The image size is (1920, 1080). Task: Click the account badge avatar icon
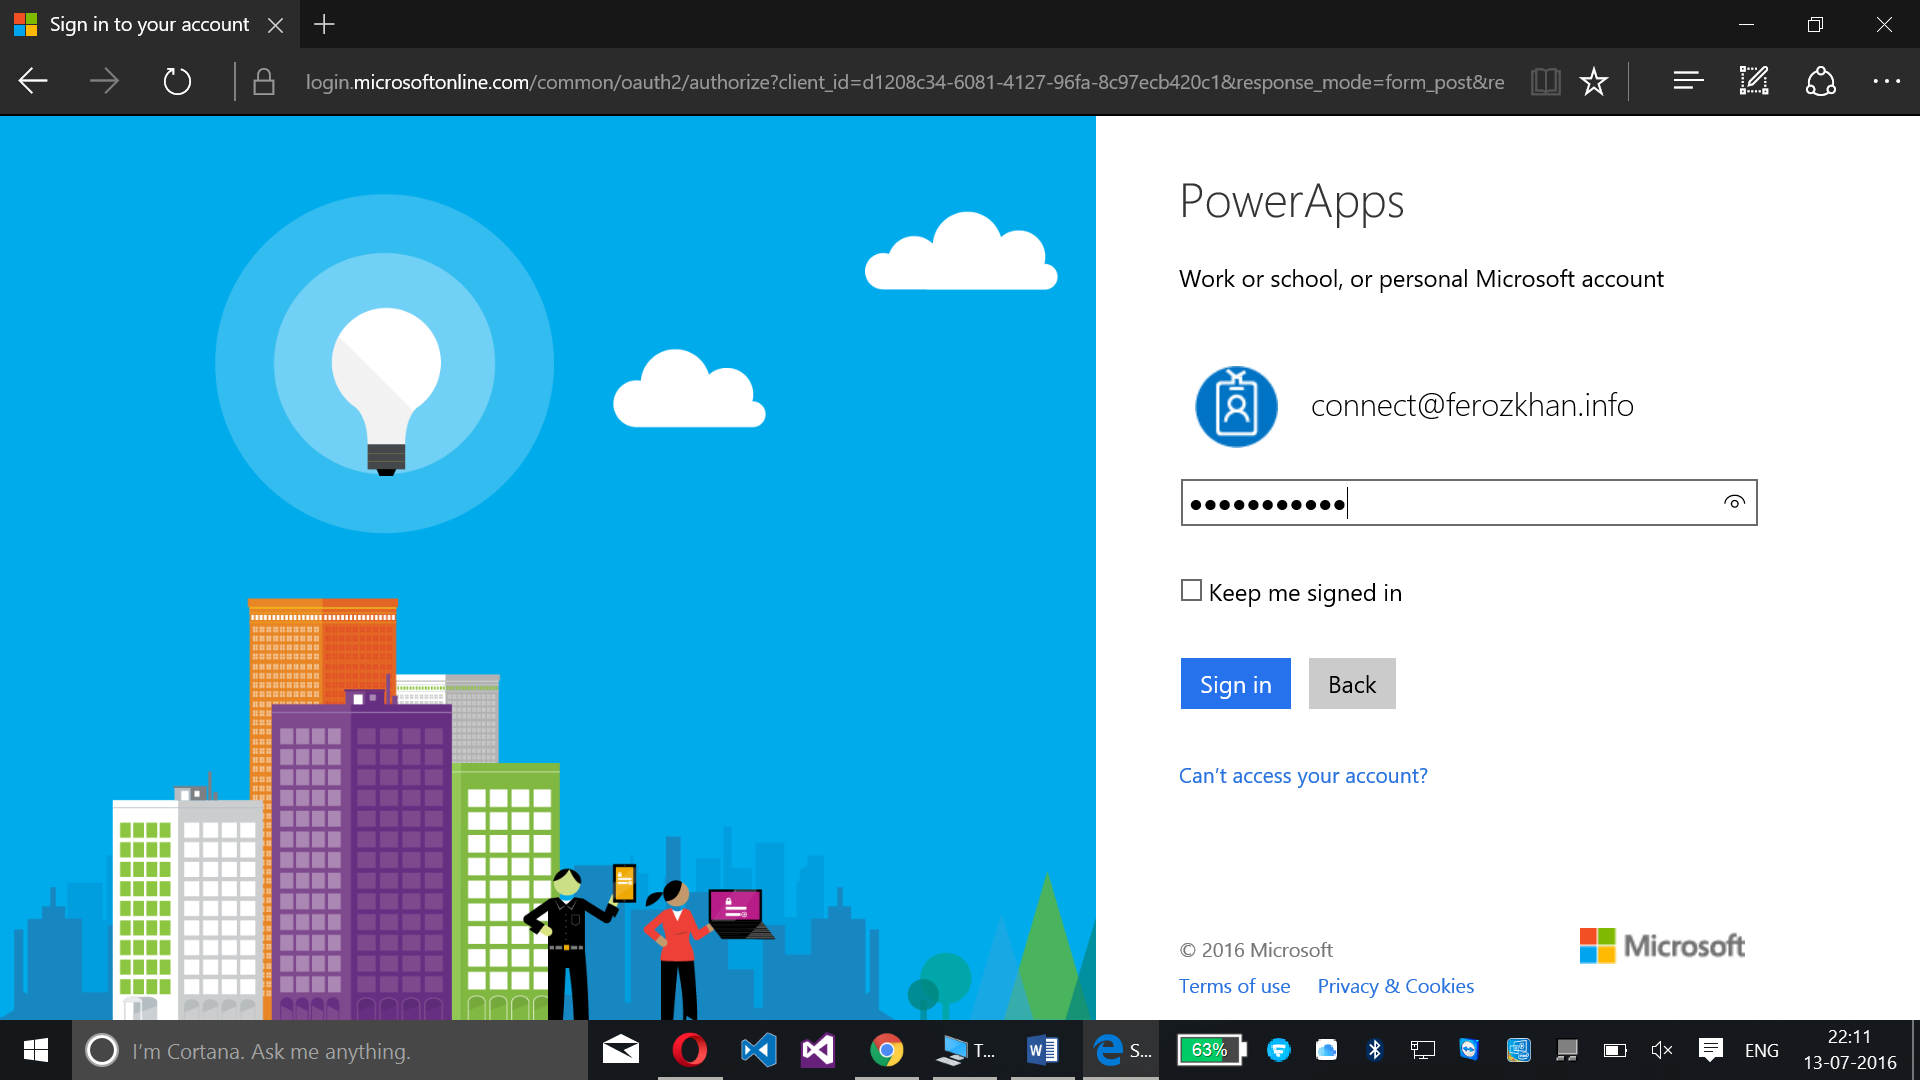pyautogui.click(x=1236, y=406)
